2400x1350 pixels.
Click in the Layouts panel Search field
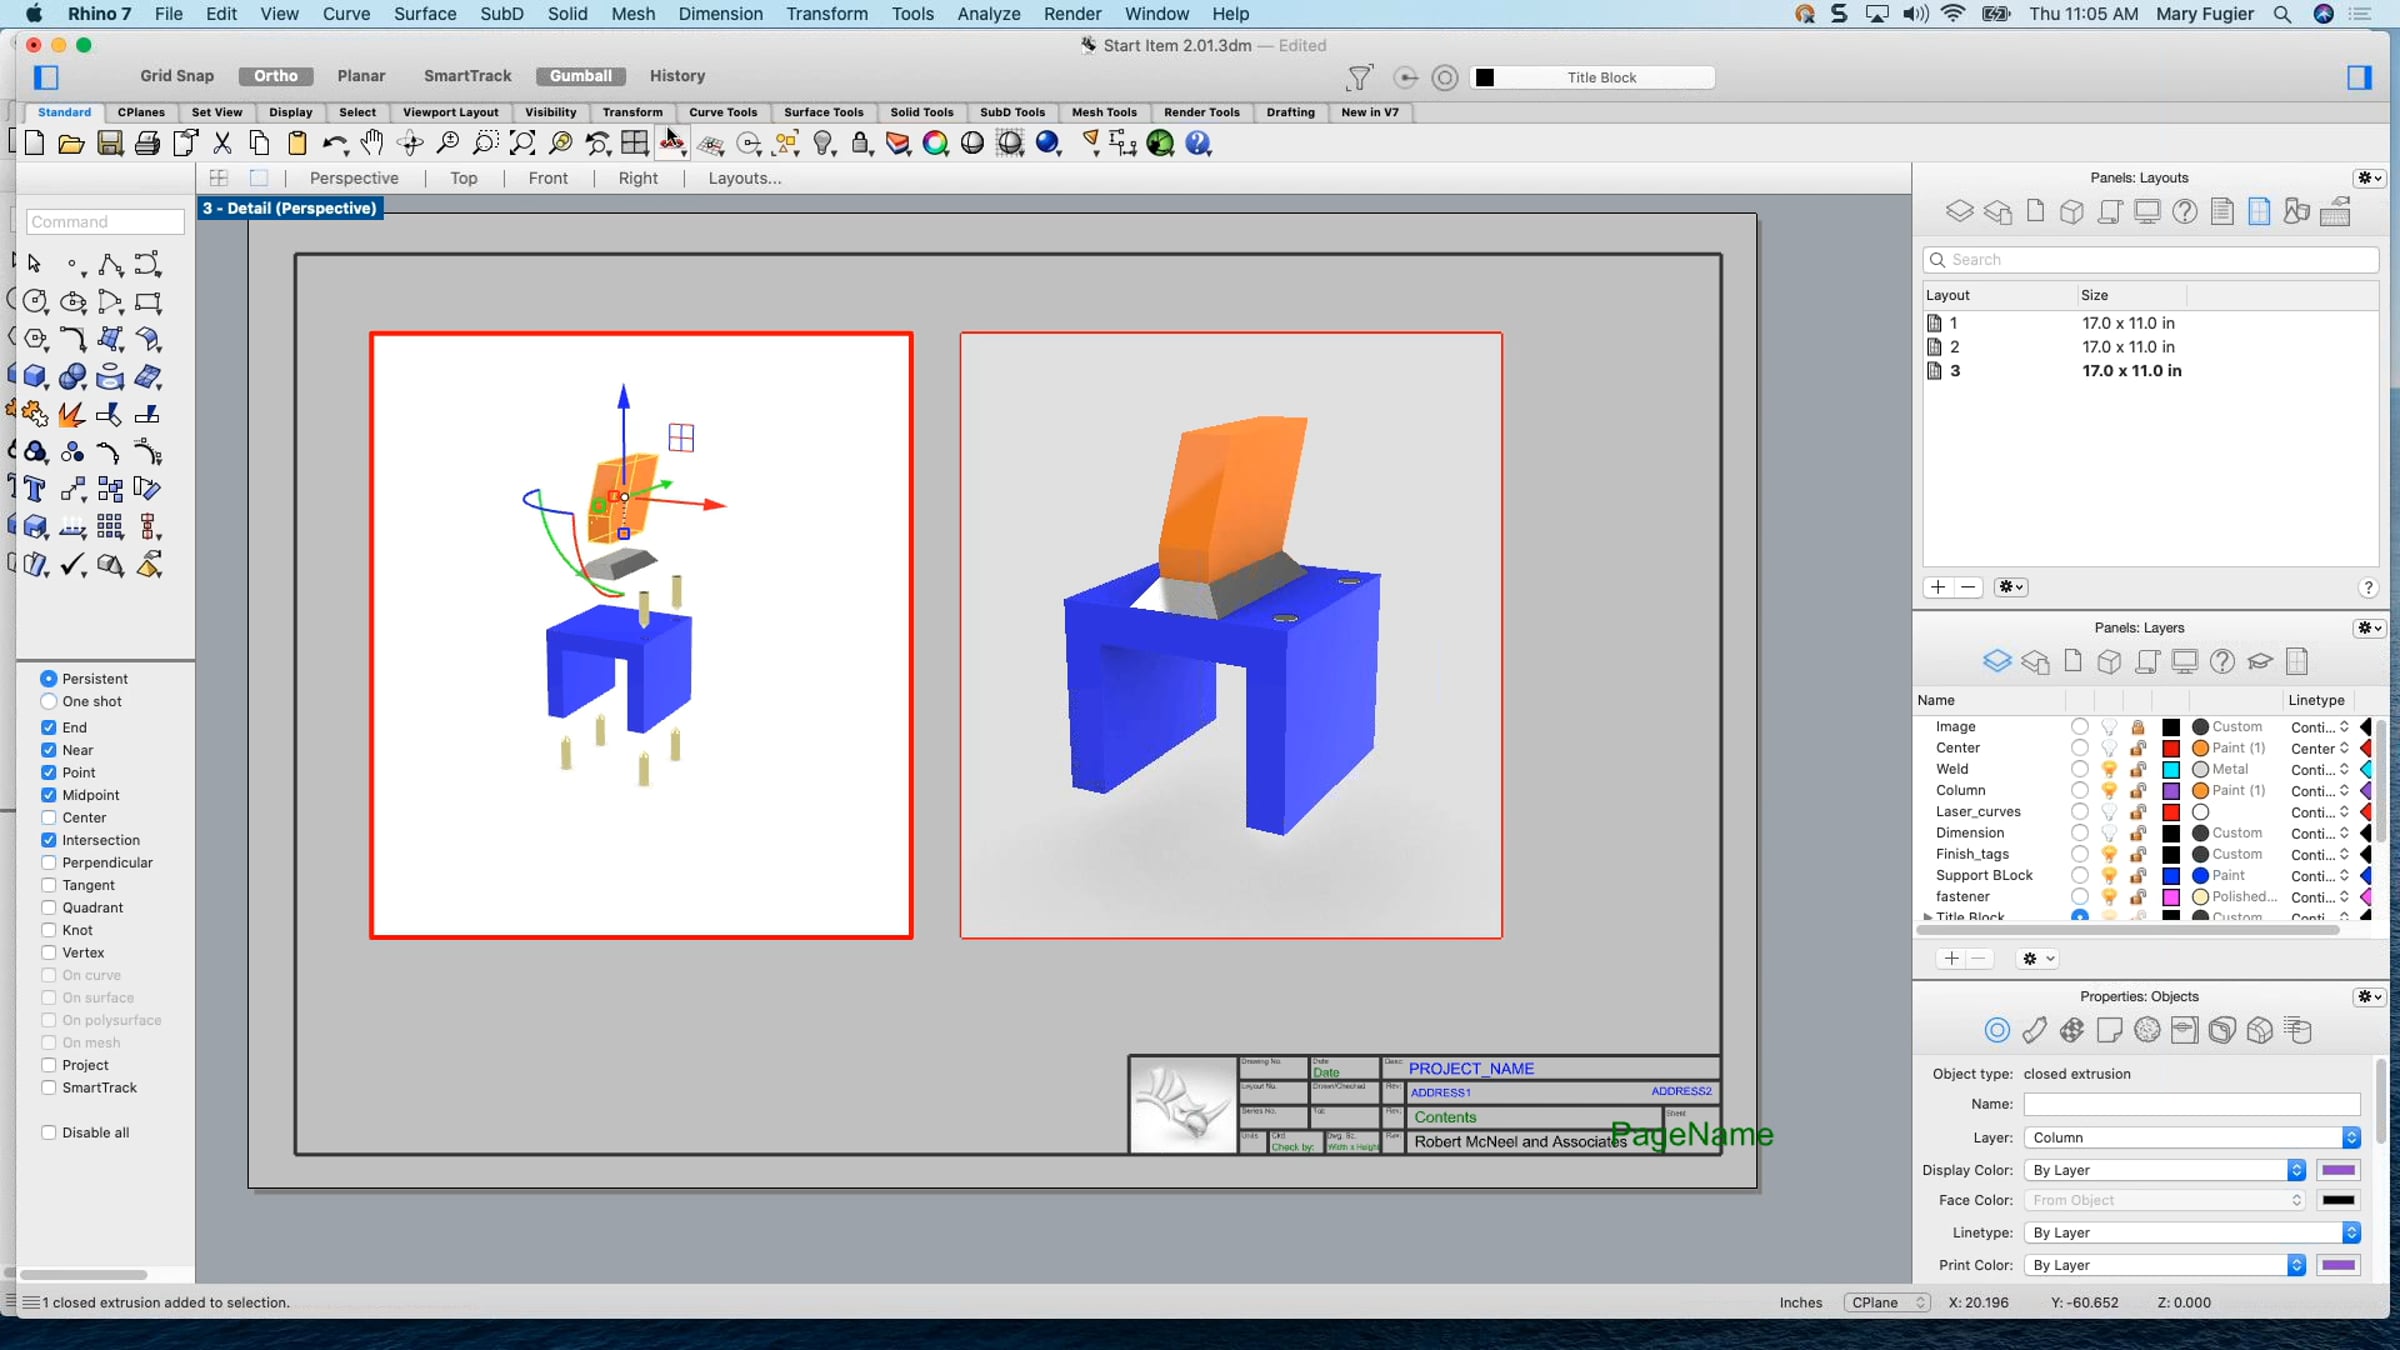click(x=2150, y=259)
